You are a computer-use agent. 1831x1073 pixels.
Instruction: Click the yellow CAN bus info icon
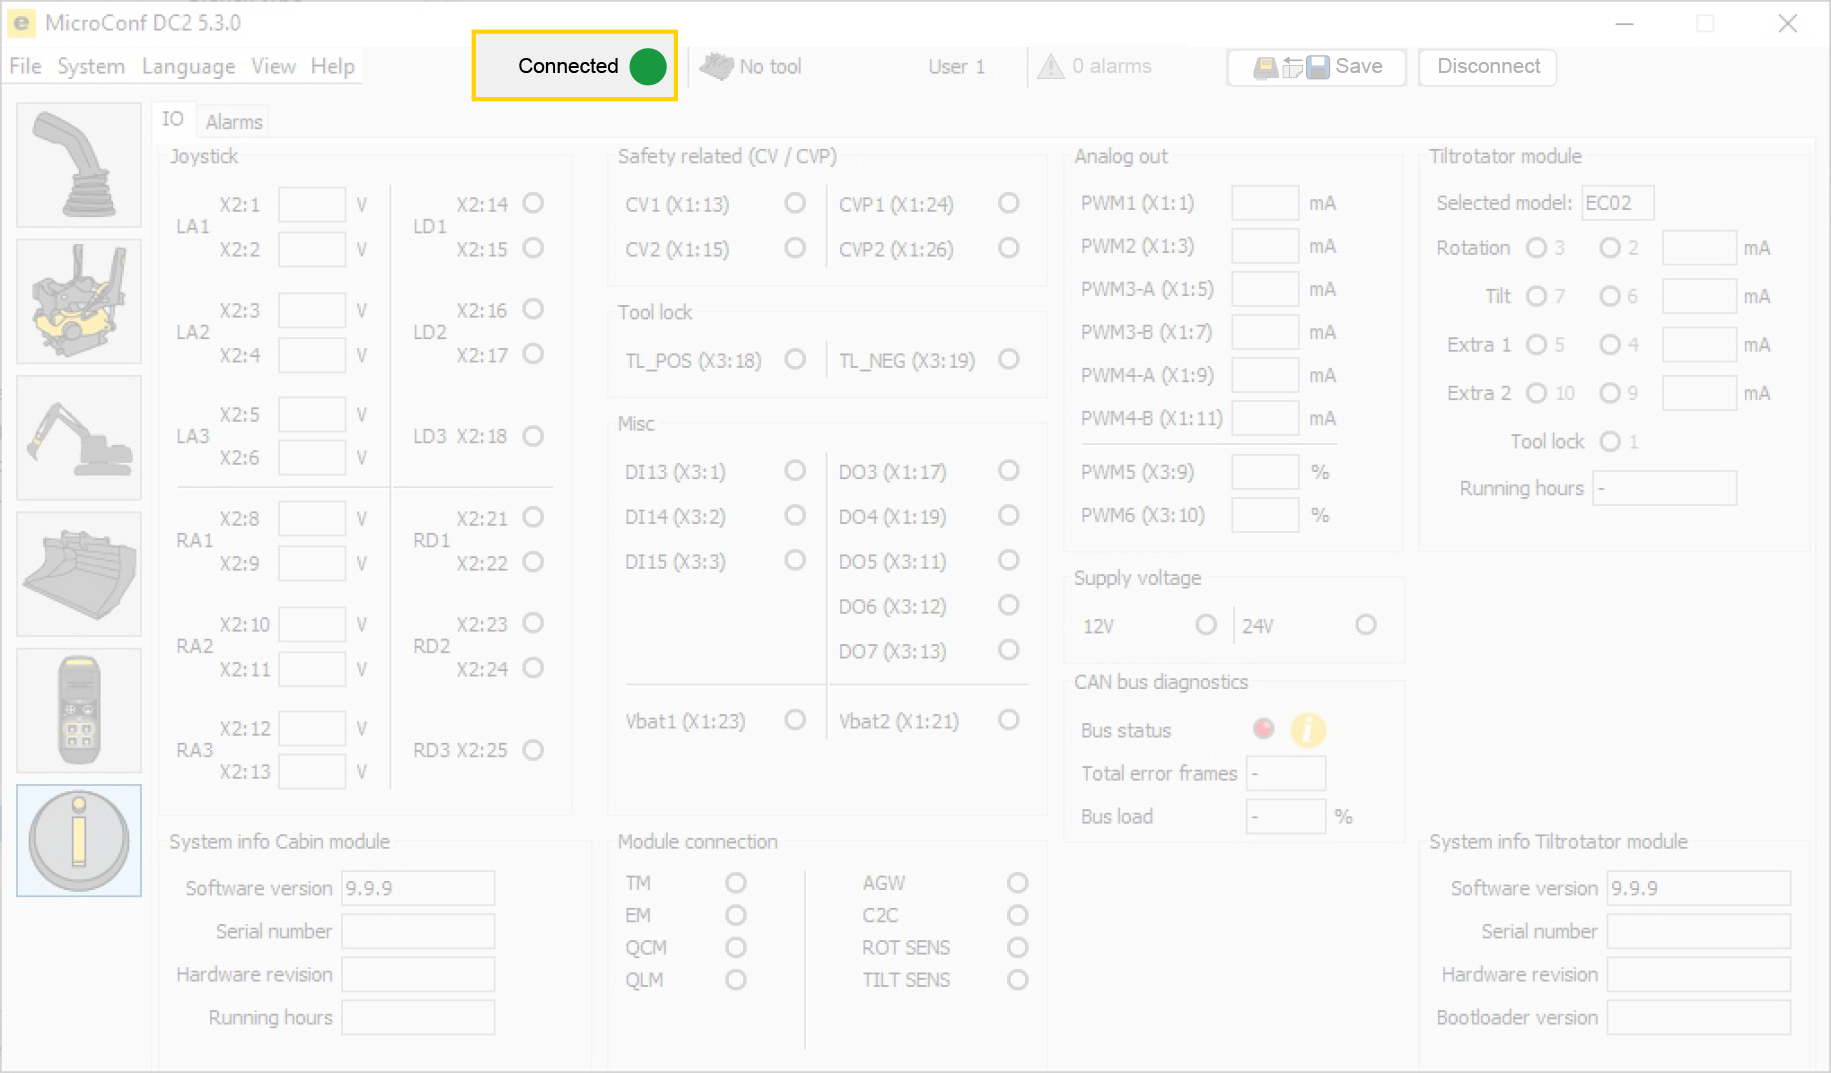point(1307,730)
